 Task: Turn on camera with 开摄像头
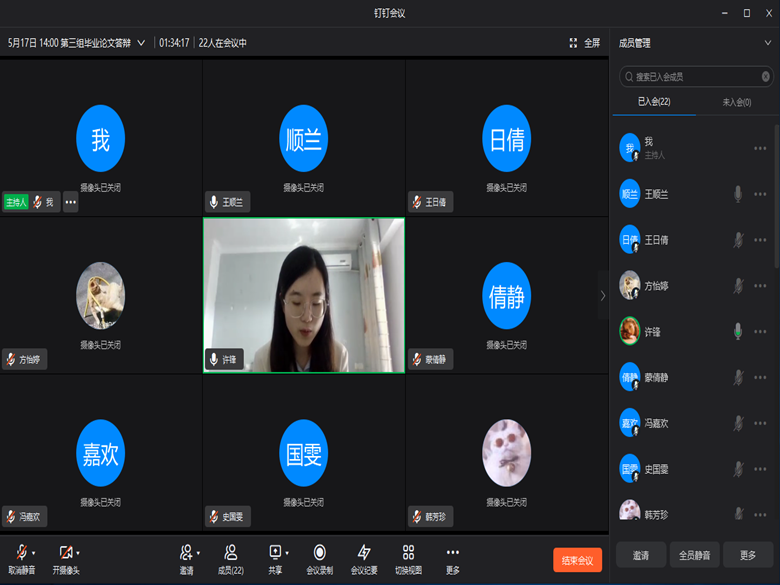[65, 553]
